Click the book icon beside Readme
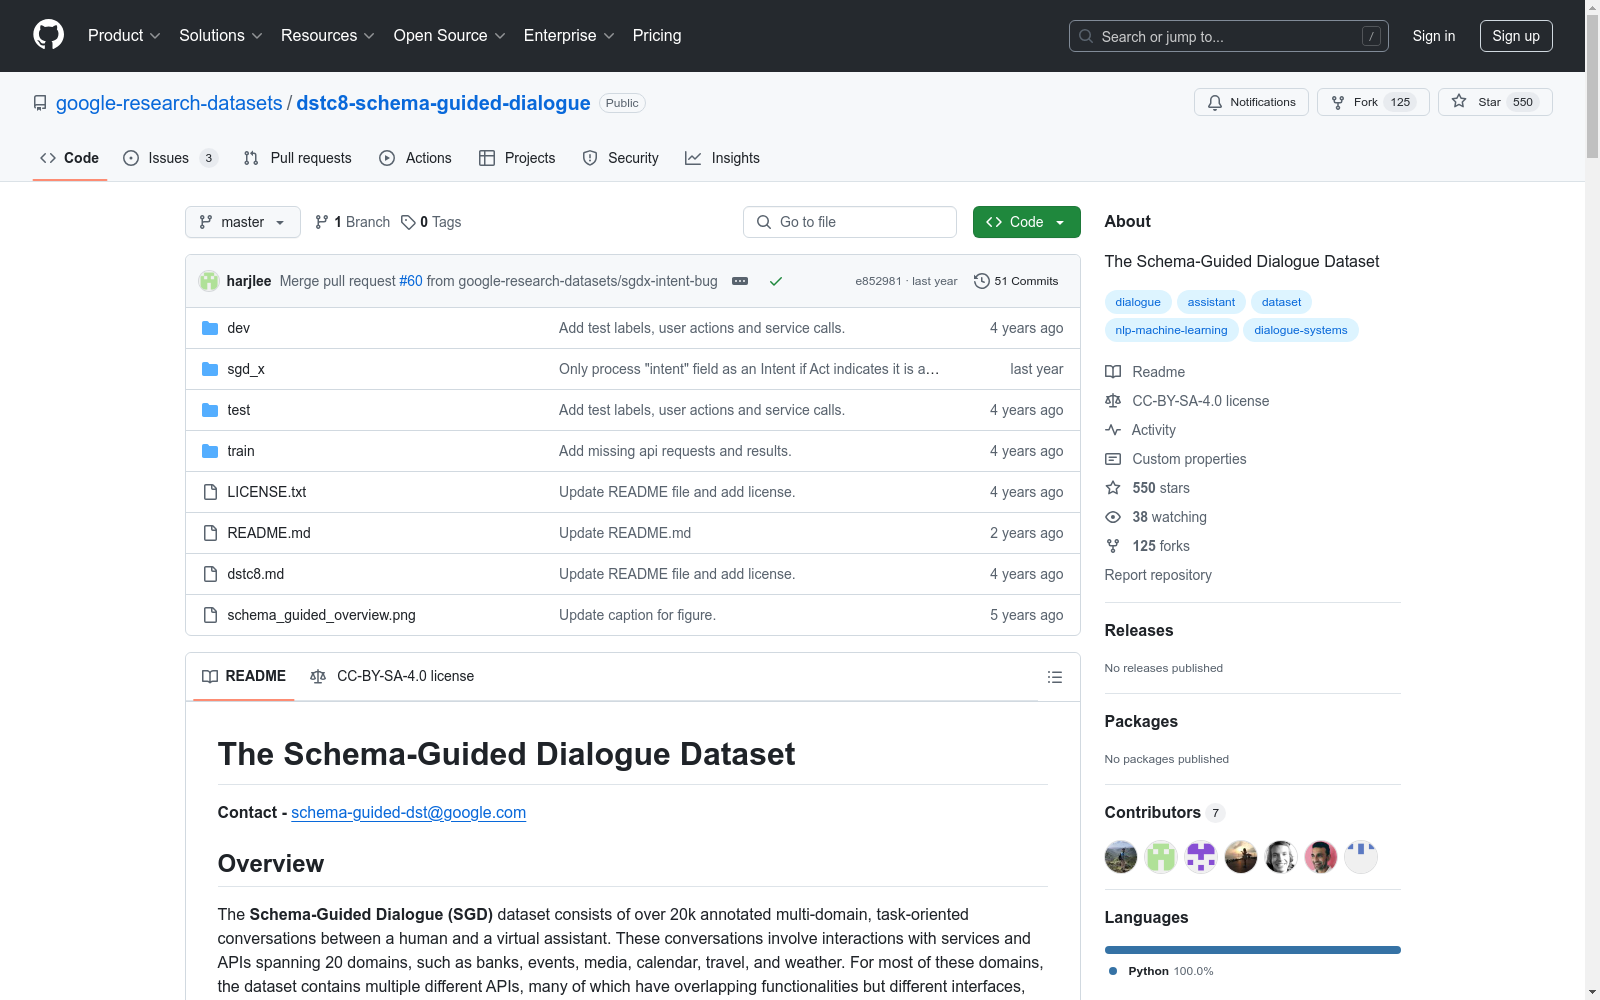 (x=1113, y=372)
